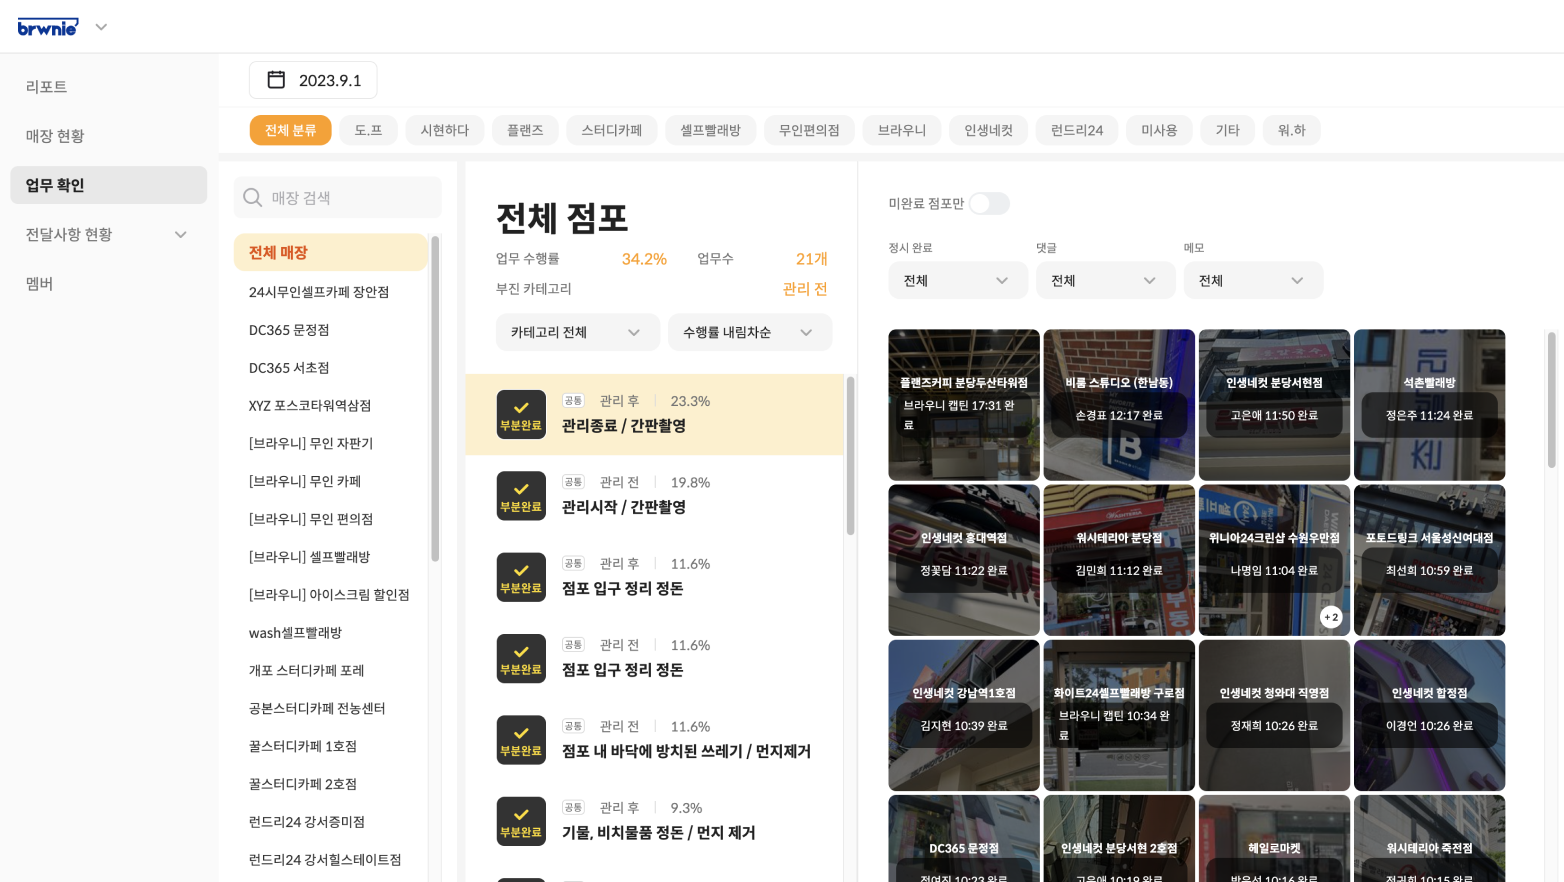Open 인생네컷 청와대 직영점 photo card
This screenshot has height=882, width=1564.
point(1274,715)
